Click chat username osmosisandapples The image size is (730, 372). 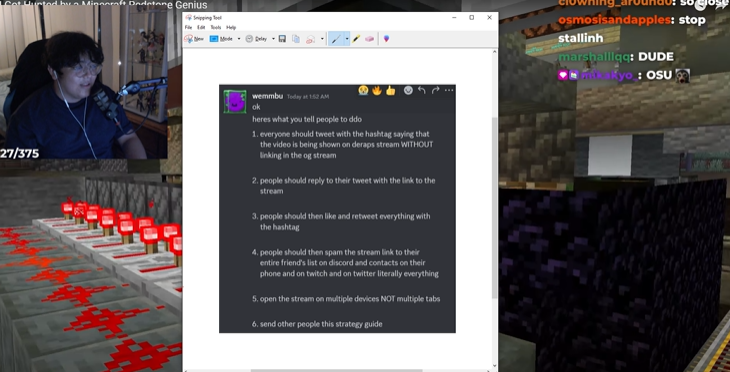615,20
